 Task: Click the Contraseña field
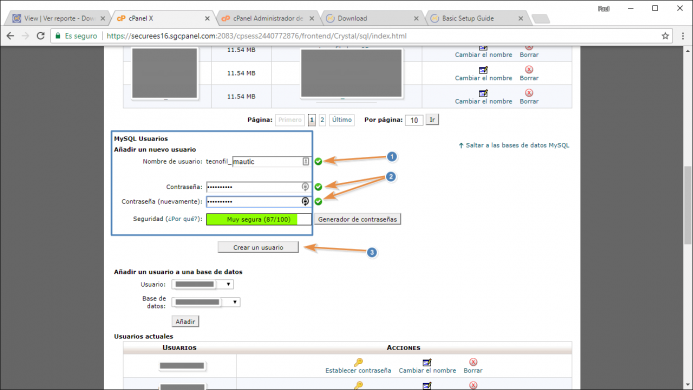(x=259, y=187)
